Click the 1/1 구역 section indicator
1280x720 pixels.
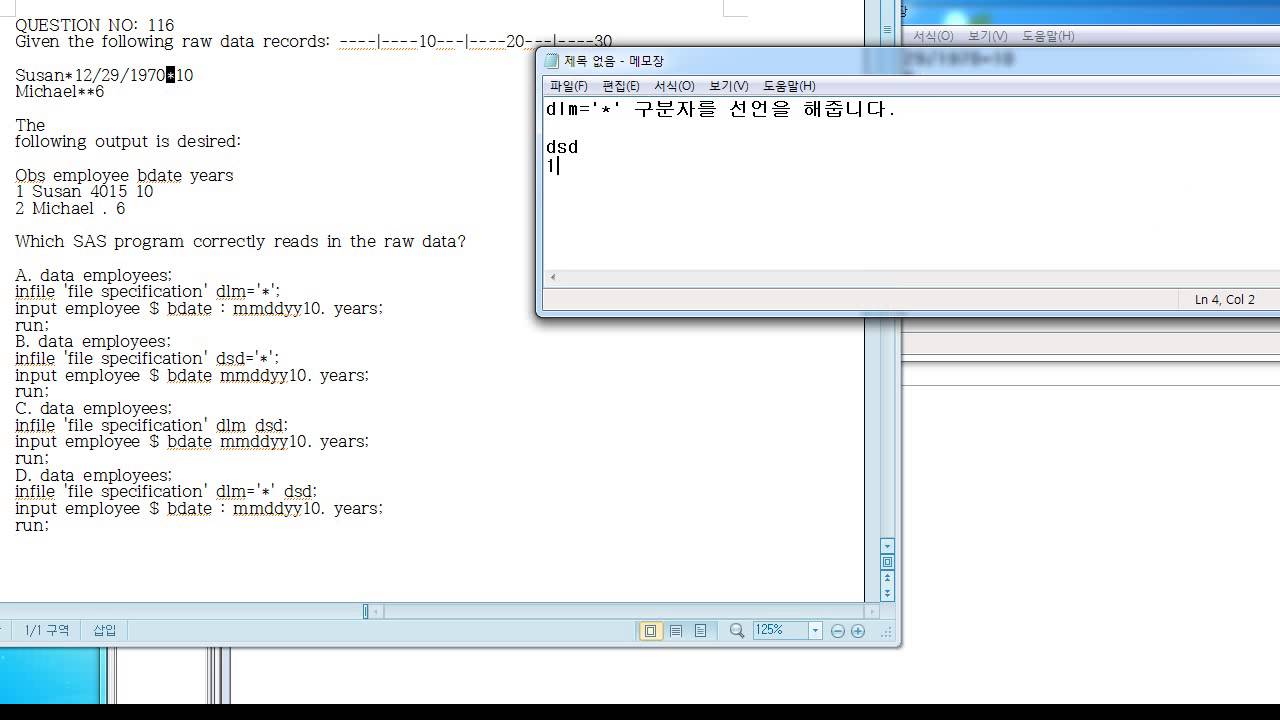(47, 630)
